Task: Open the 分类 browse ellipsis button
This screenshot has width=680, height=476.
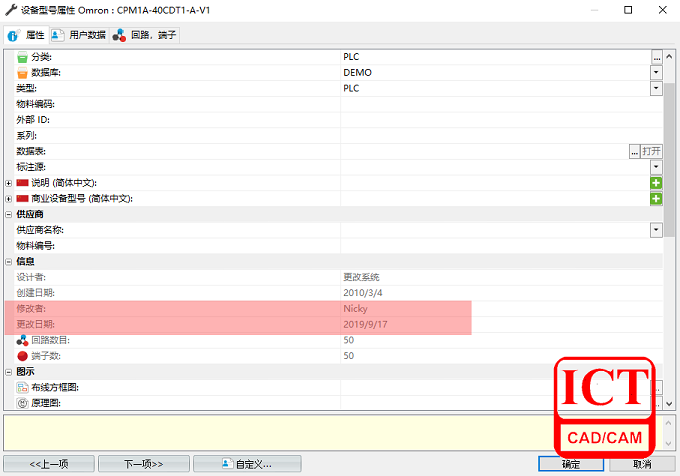Action: tap(657, 57)
